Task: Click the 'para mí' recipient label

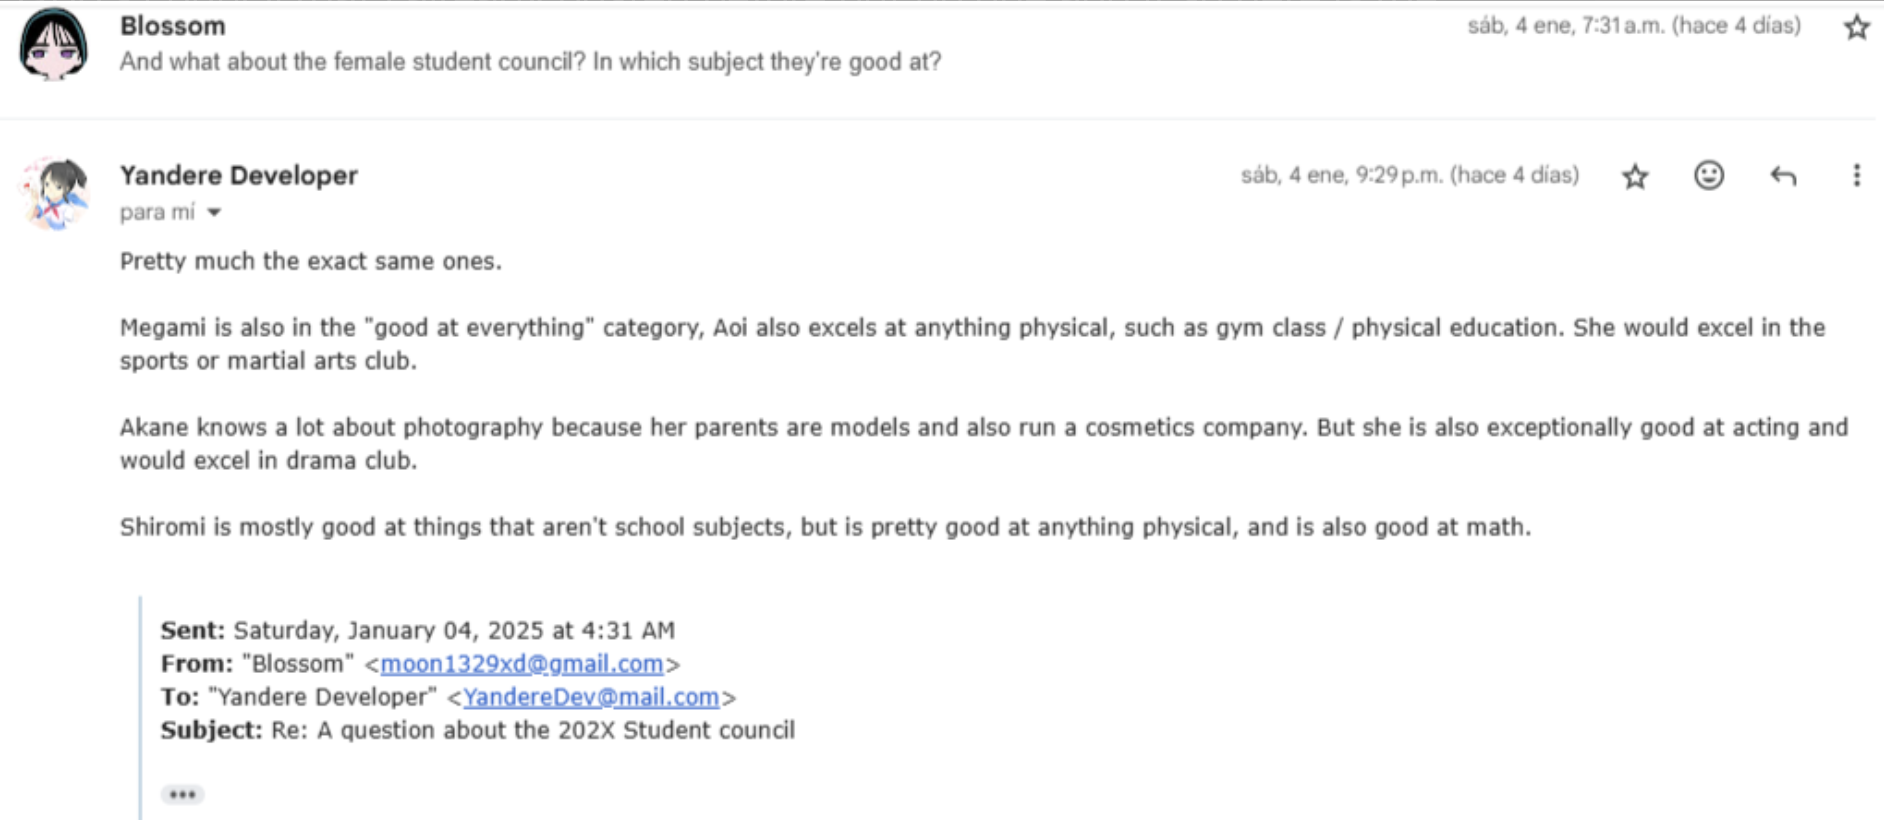Action: [157, 212]
